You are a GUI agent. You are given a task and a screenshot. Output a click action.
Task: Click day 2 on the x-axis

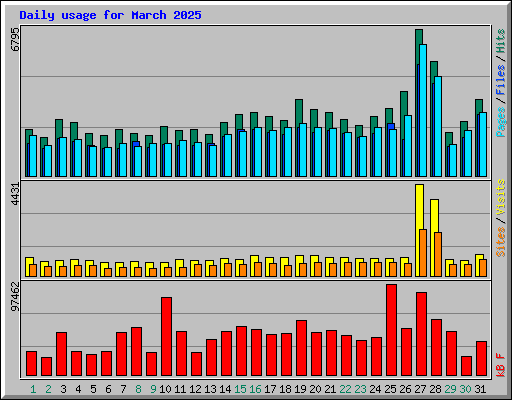[48, 389]
